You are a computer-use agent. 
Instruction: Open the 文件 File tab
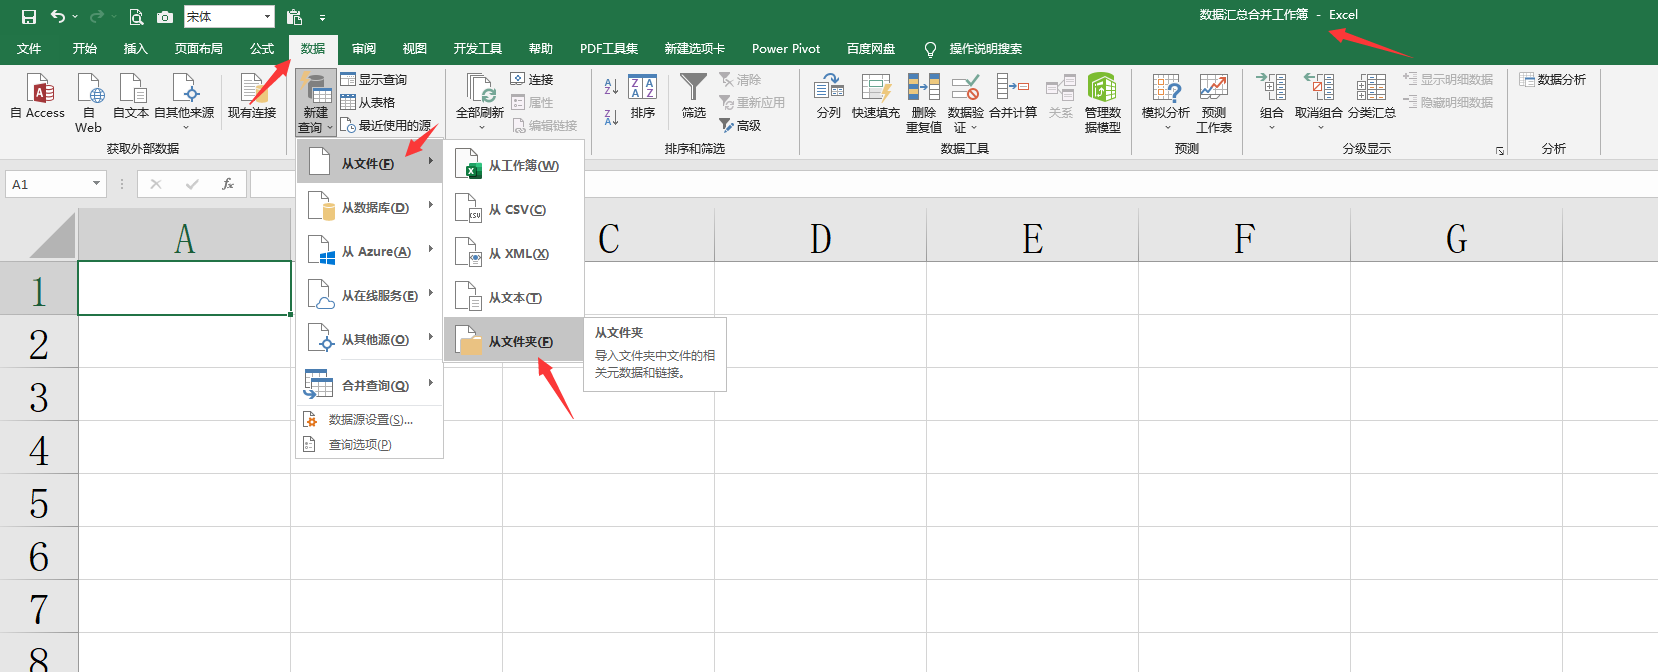[x=29, y=48]
